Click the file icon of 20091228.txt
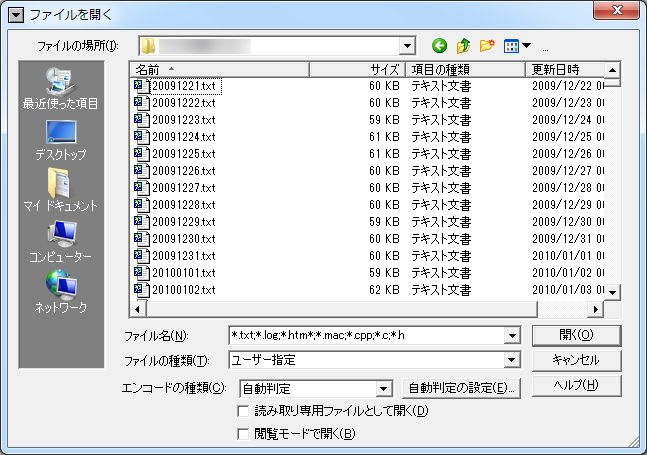 142,205
